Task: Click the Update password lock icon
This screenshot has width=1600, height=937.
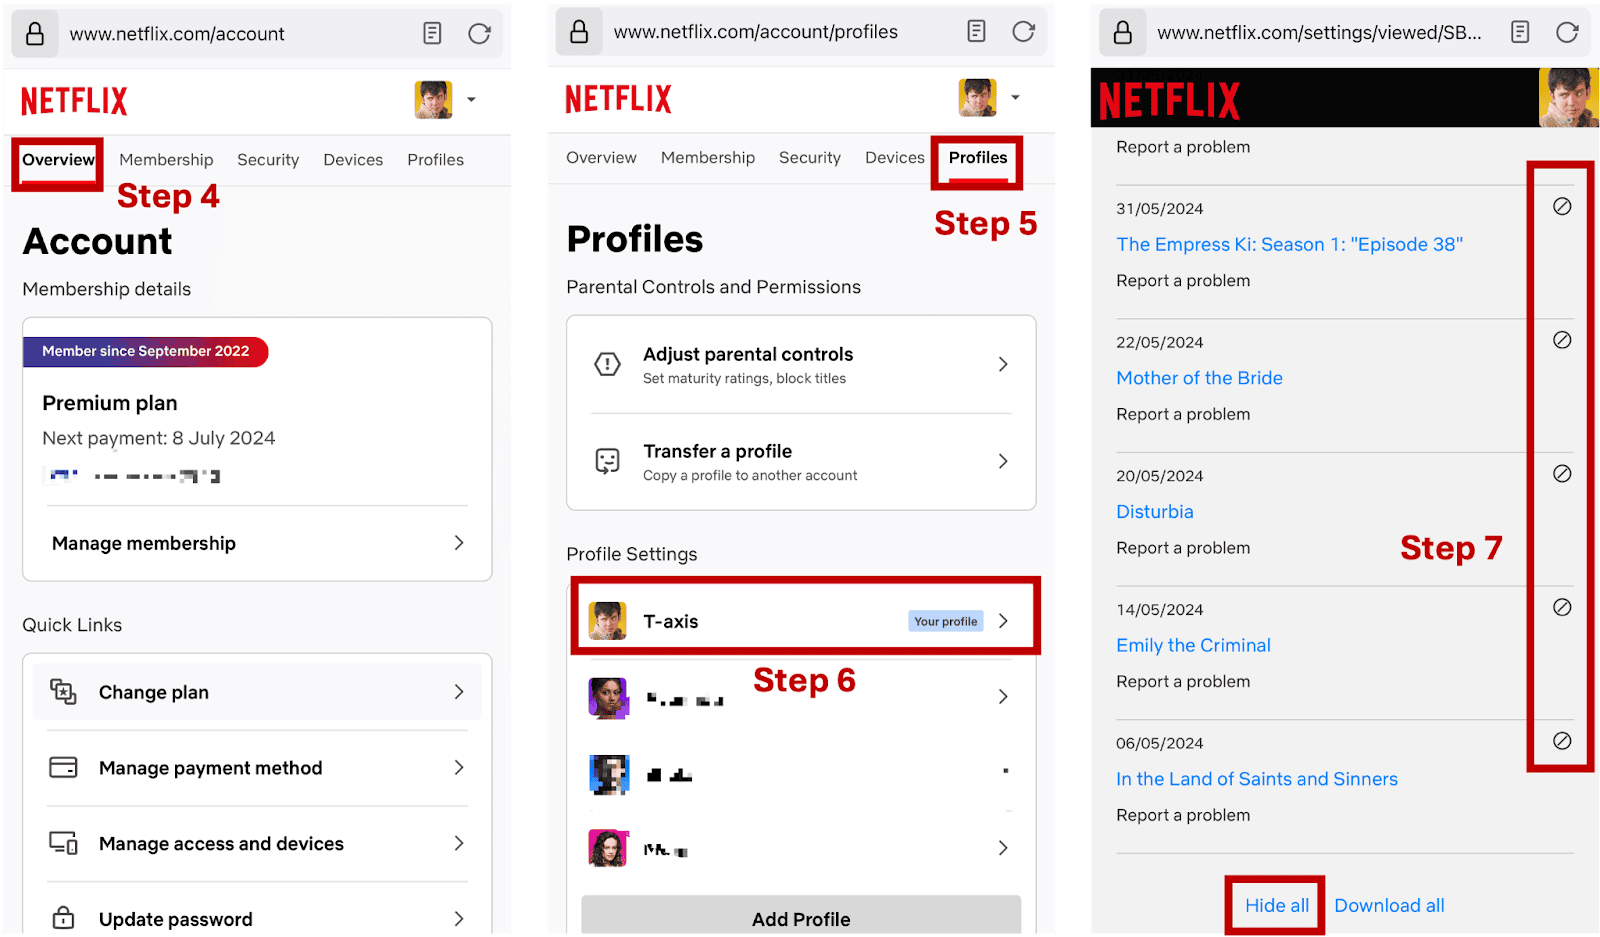Action: [64, 917]
